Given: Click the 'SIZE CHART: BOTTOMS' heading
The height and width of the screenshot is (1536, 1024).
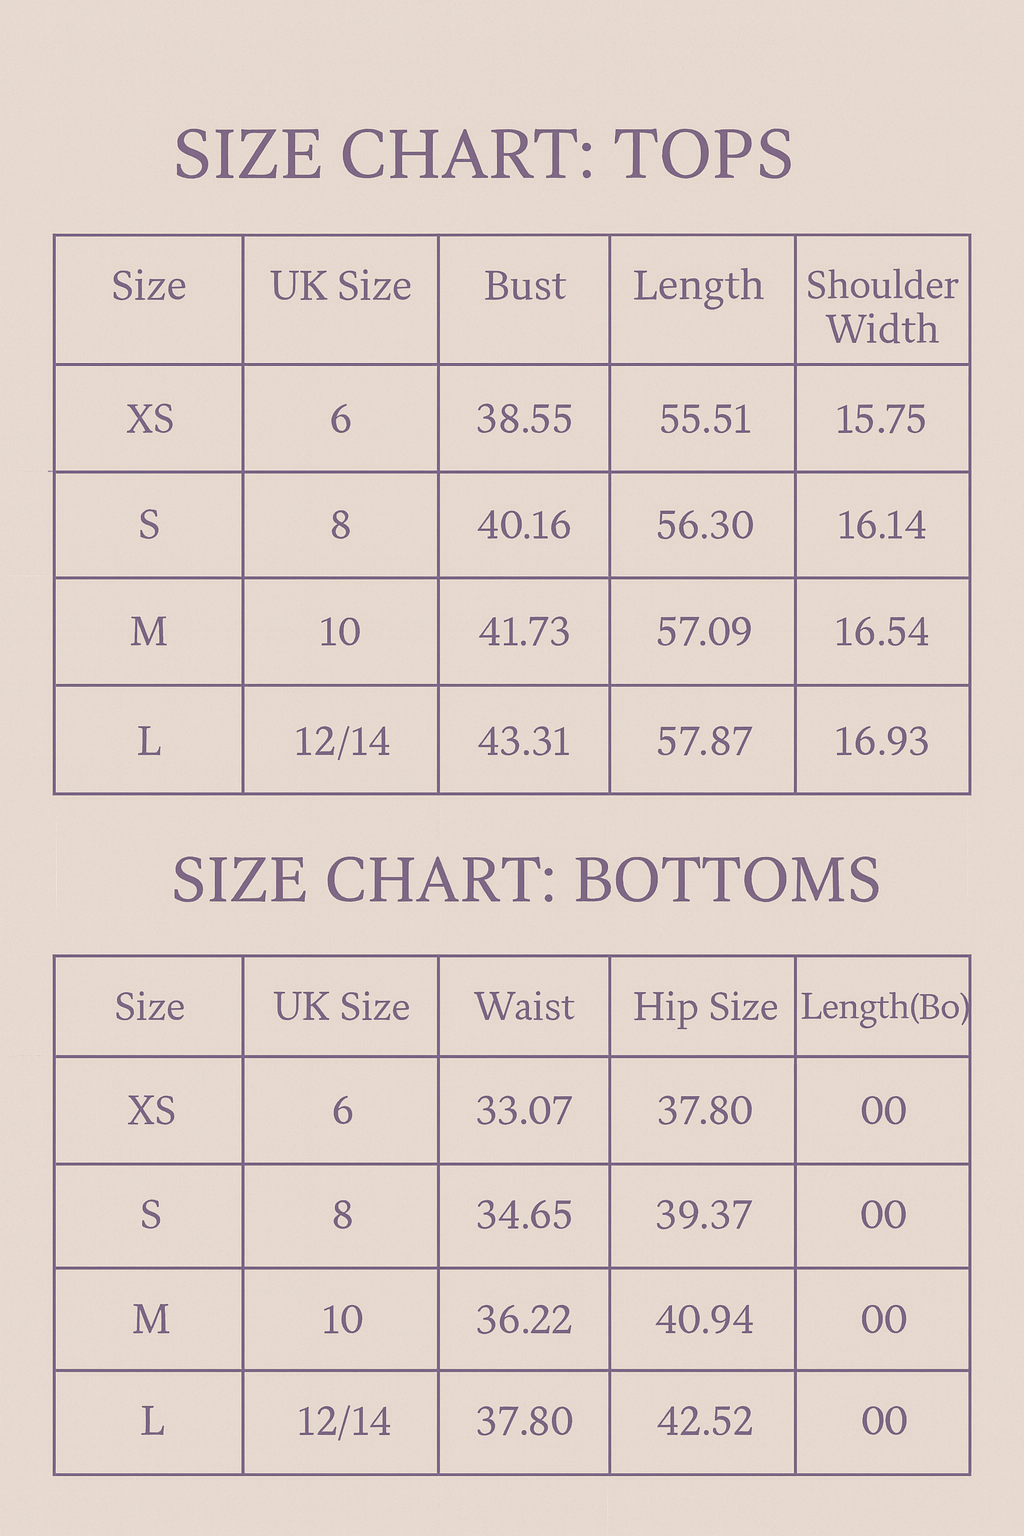Looking at the screenshot, I should pos(526,880).
